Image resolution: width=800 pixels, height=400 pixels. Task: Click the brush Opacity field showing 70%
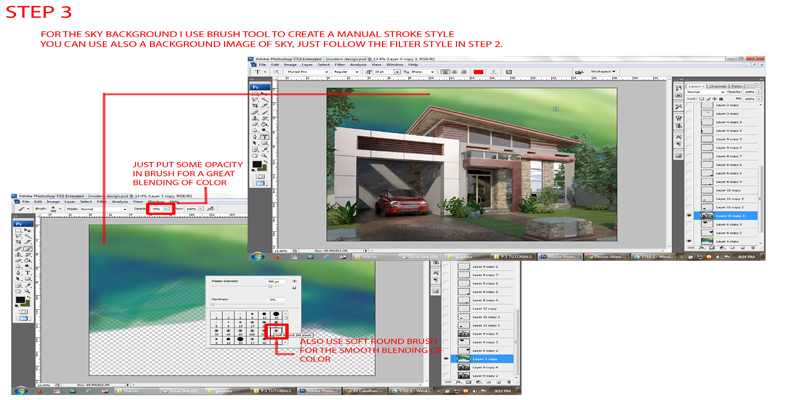tap(158, 209)
